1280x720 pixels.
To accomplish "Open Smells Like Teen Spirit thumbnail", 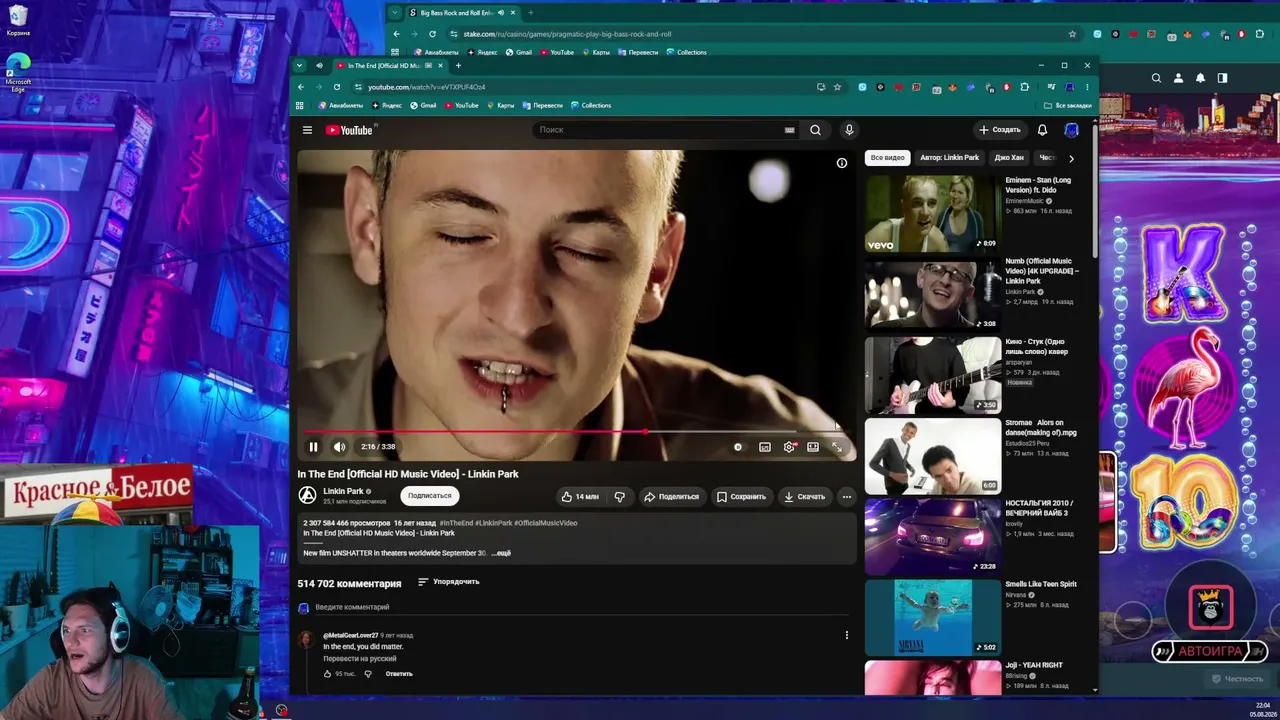I will click(932, 618).
